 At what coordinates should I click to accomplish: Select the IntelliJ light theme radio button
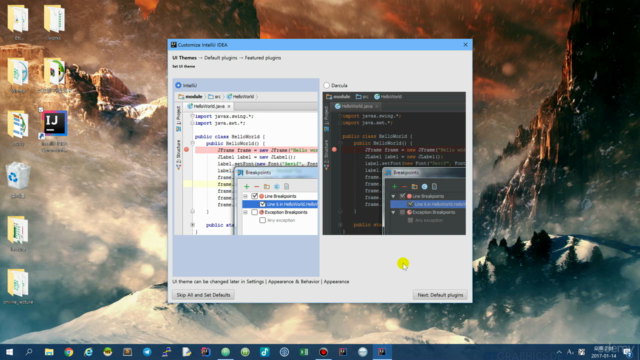pos(178,85)
